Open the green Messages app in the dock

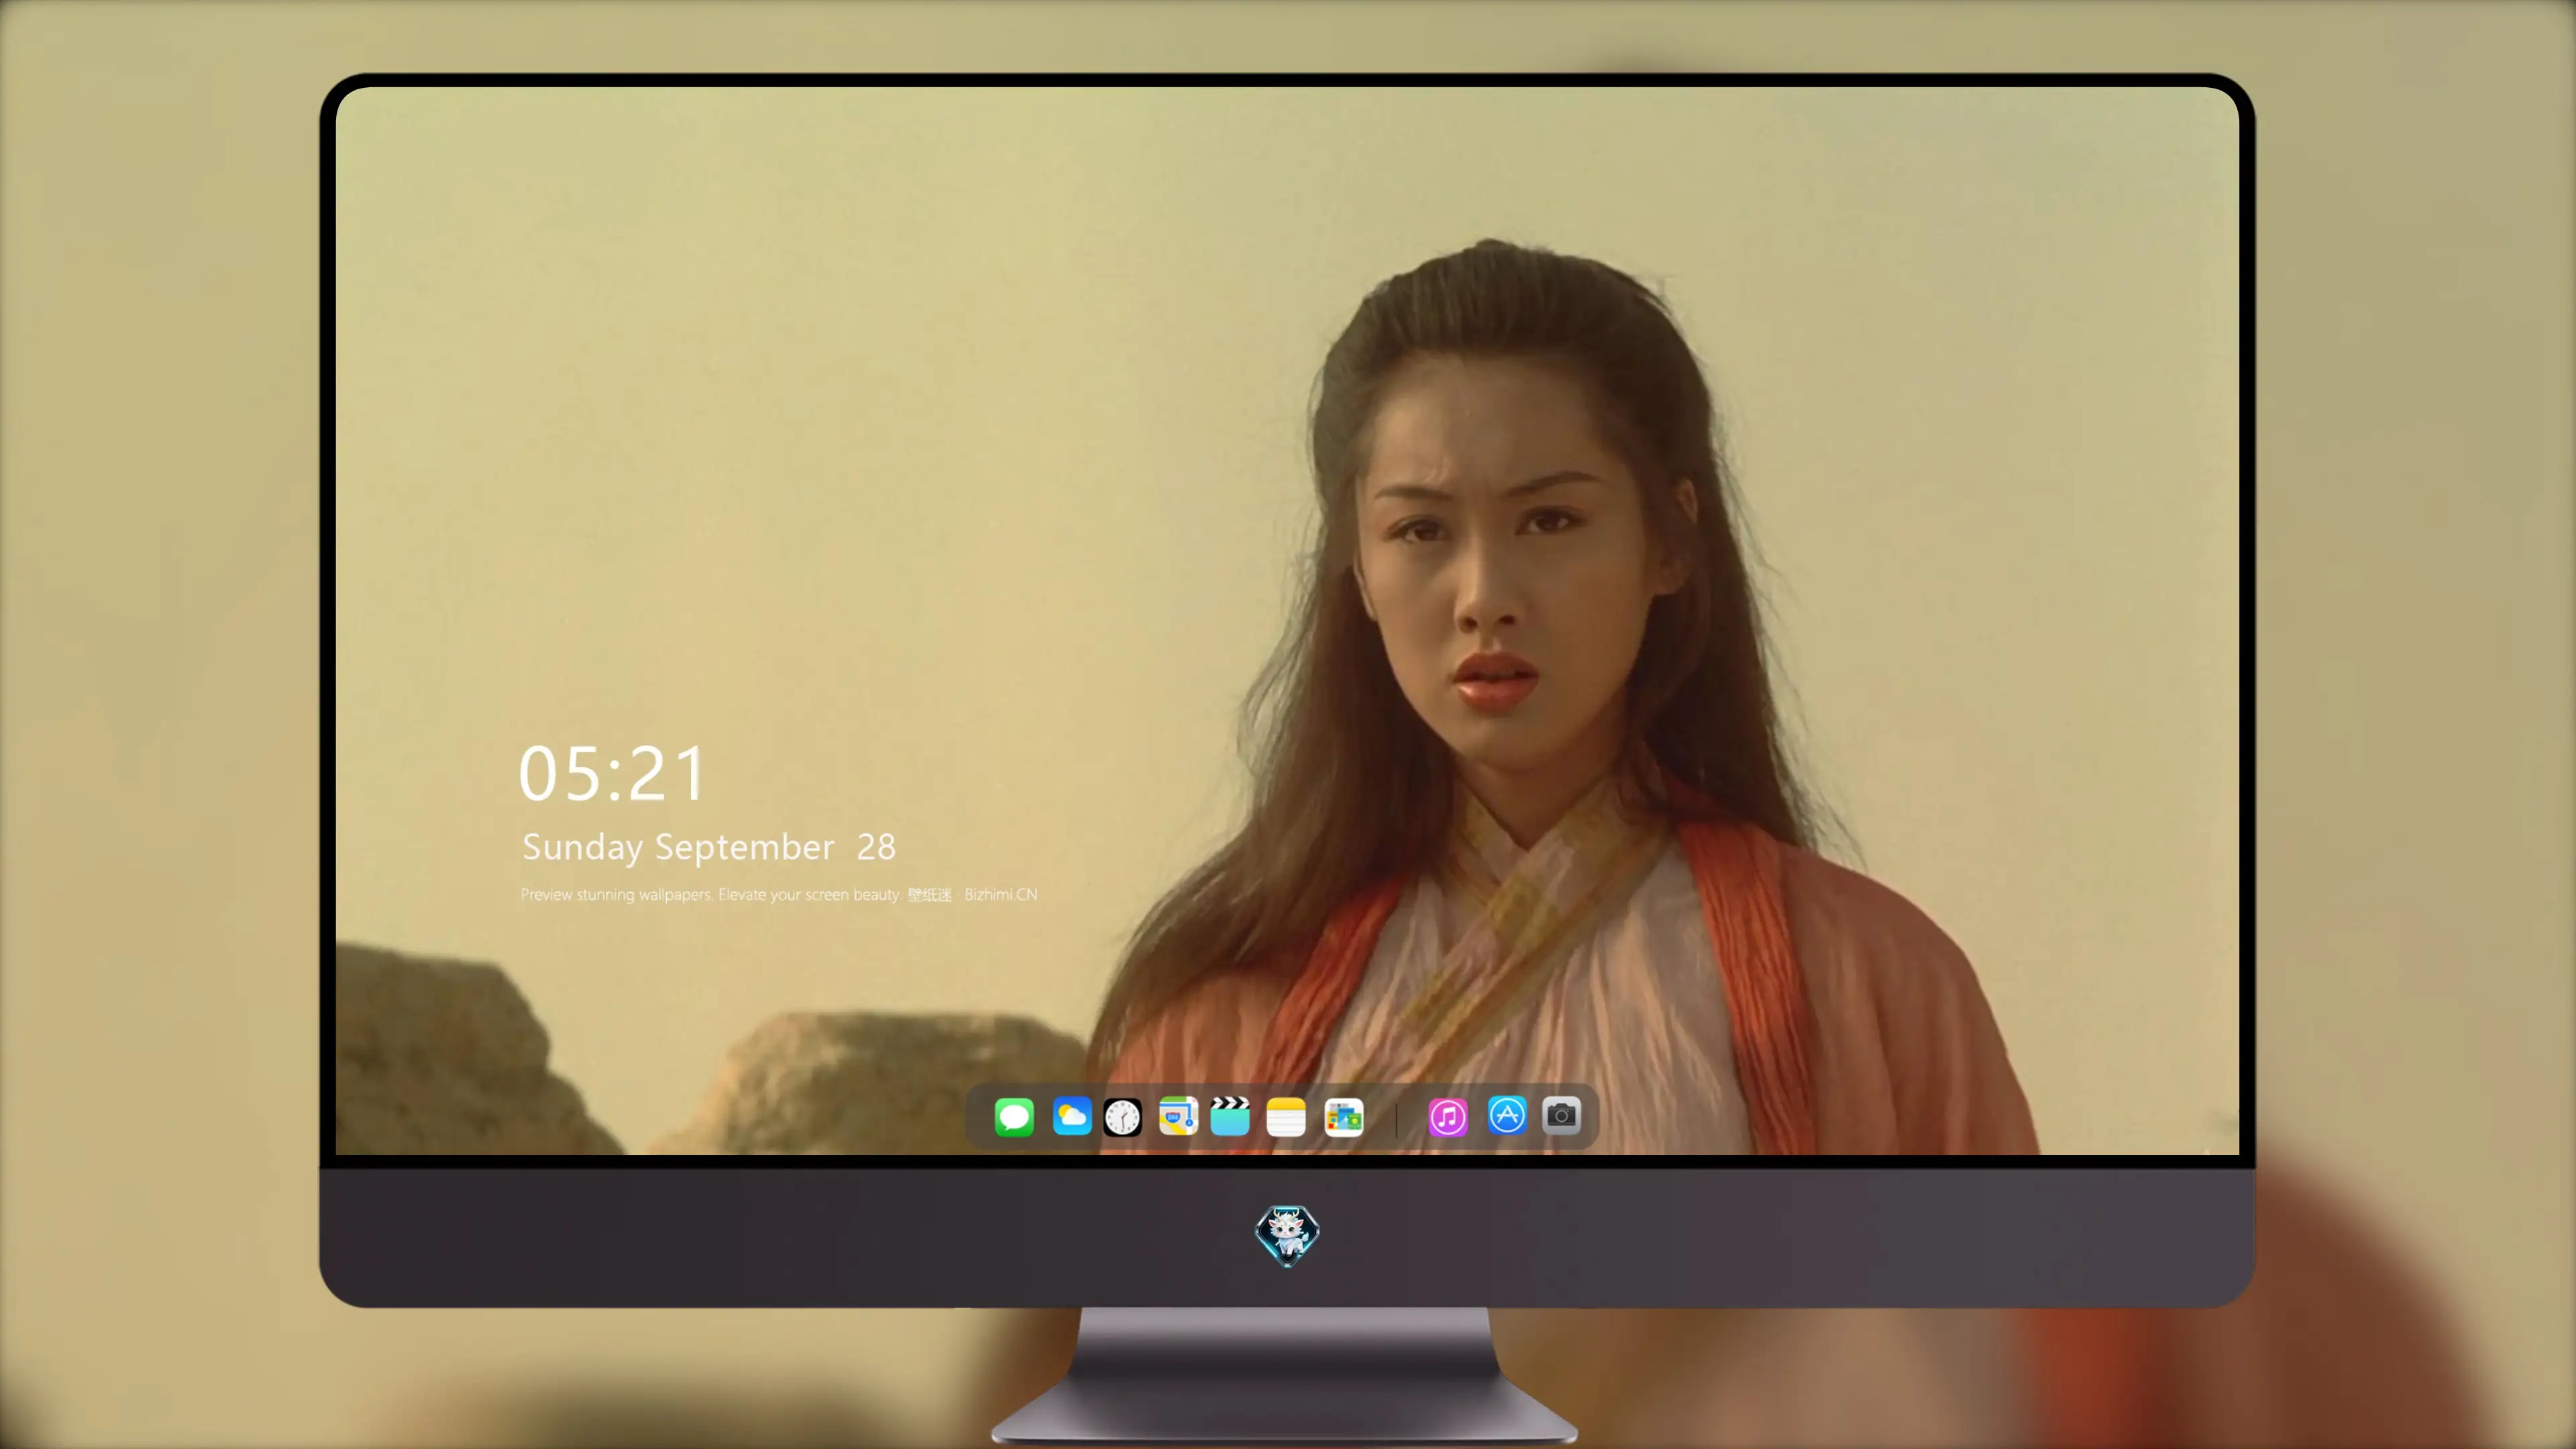pyautogui.click(x=1014, y=1117)
